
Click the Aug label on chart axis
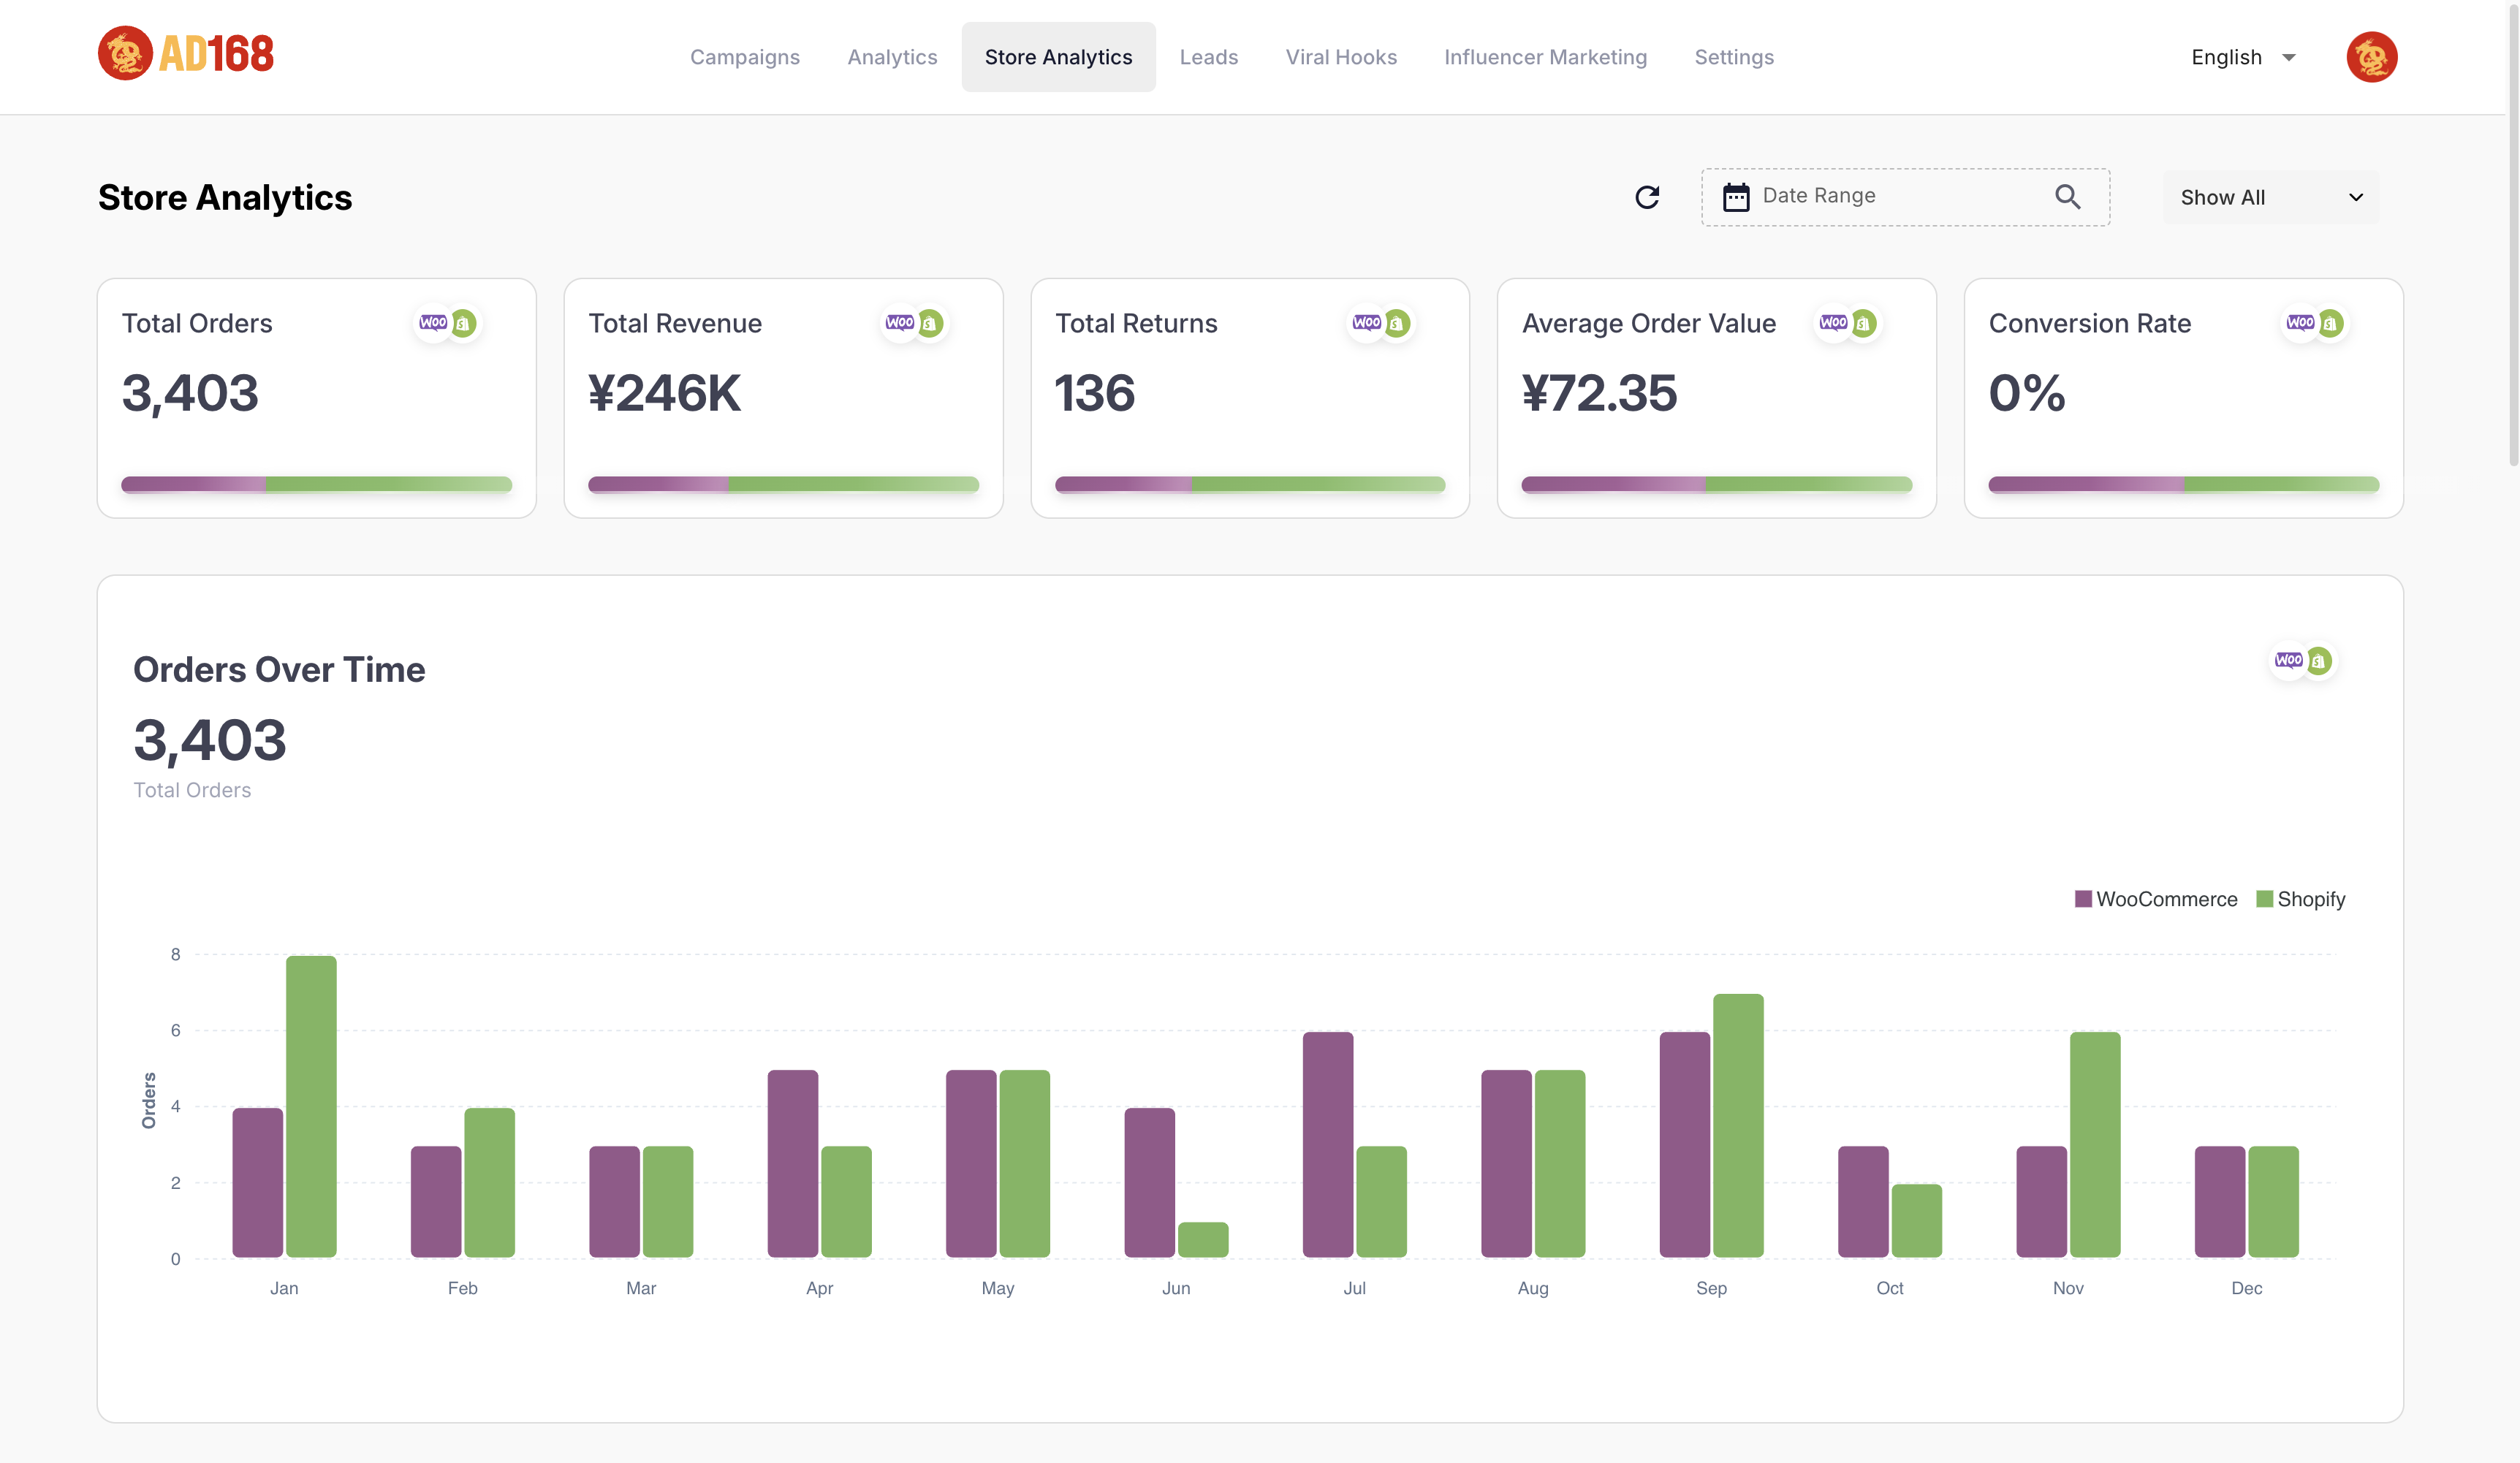(1533, 1288)
